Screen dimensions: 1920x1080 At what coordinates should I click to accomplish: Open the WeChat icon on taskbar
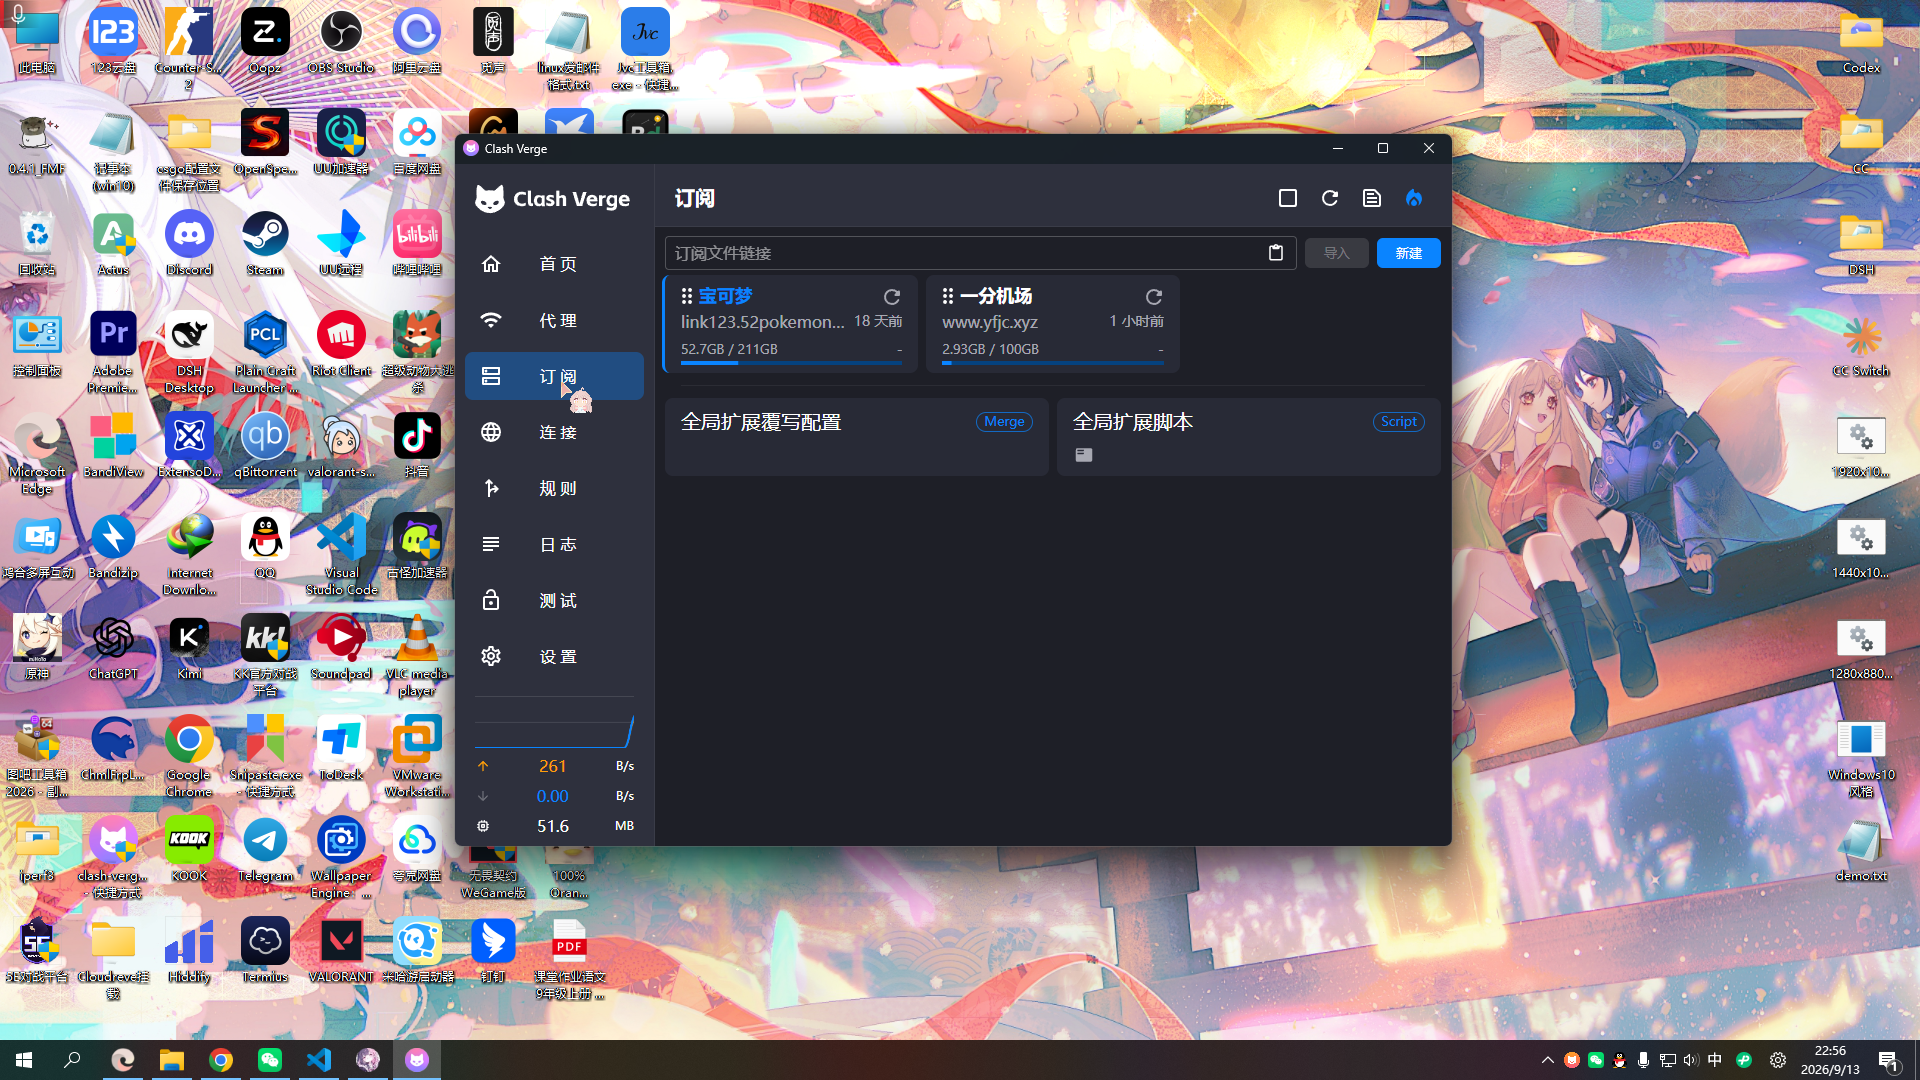coord(270,1060)
